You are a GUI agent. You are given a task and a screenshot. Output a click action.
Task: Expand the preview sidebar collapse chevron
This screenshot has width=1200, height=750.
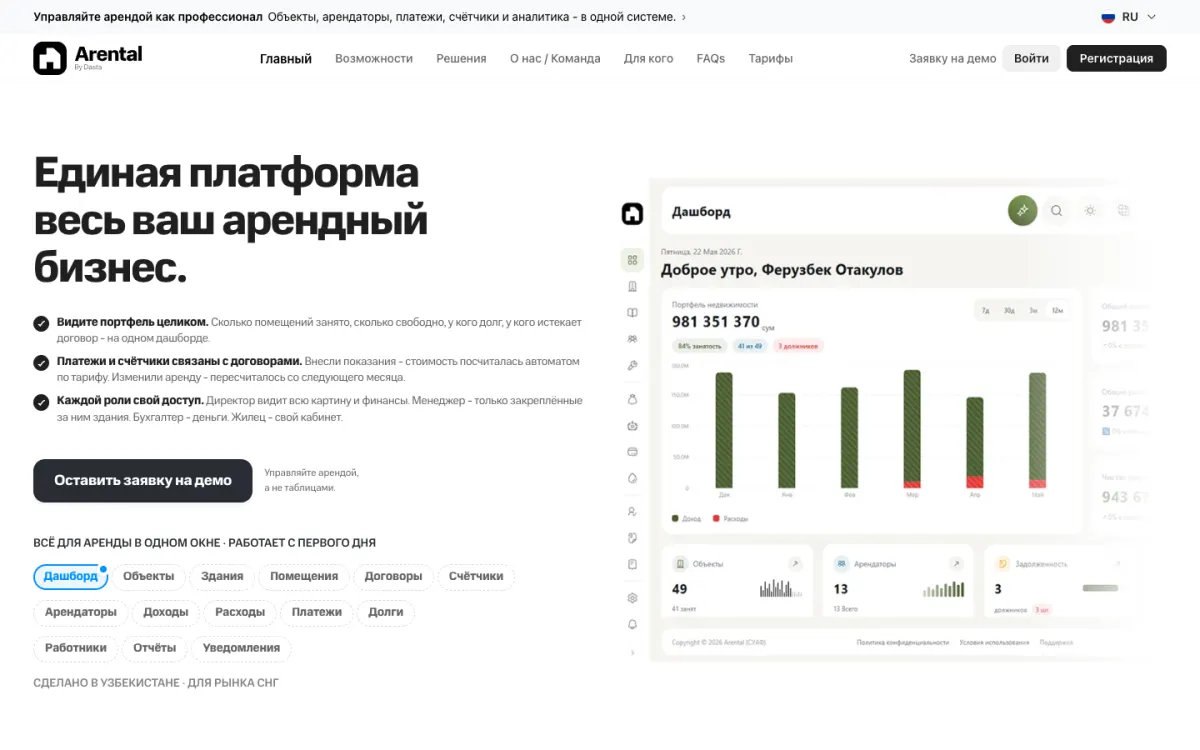click(632, 652)
